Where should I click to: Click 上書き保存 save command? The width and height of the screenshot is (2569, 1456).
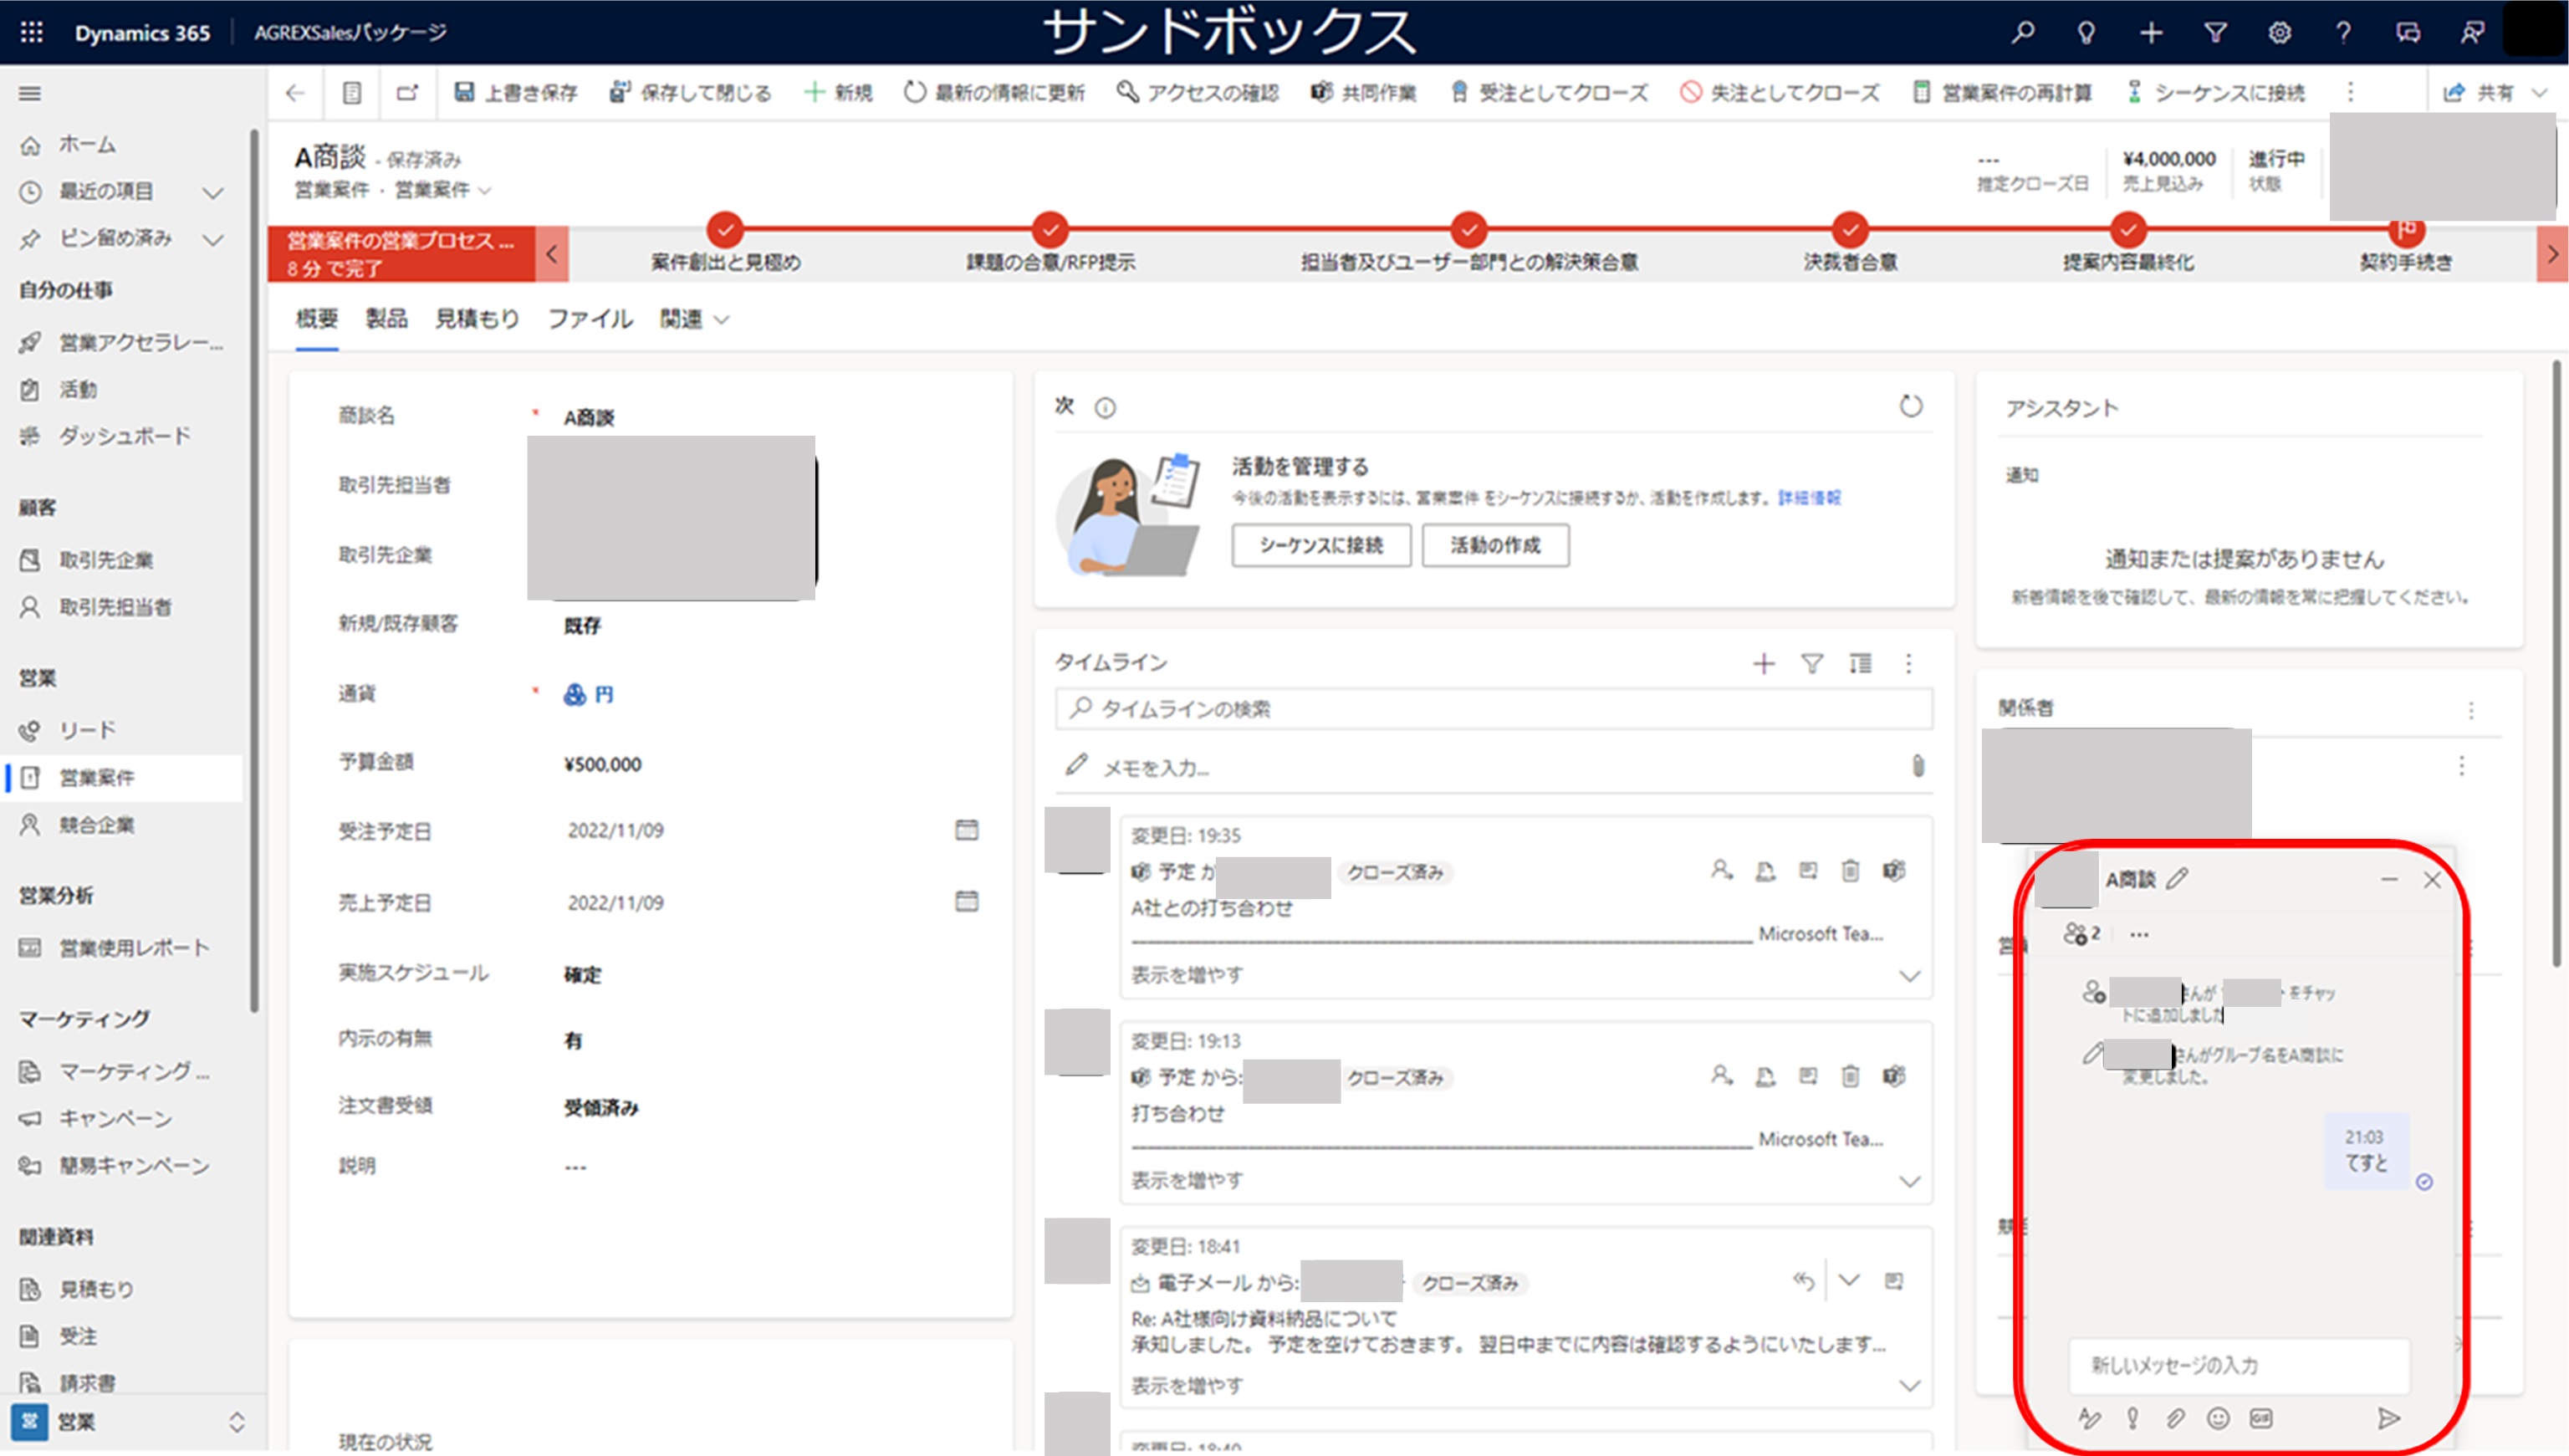pos(516,93)
